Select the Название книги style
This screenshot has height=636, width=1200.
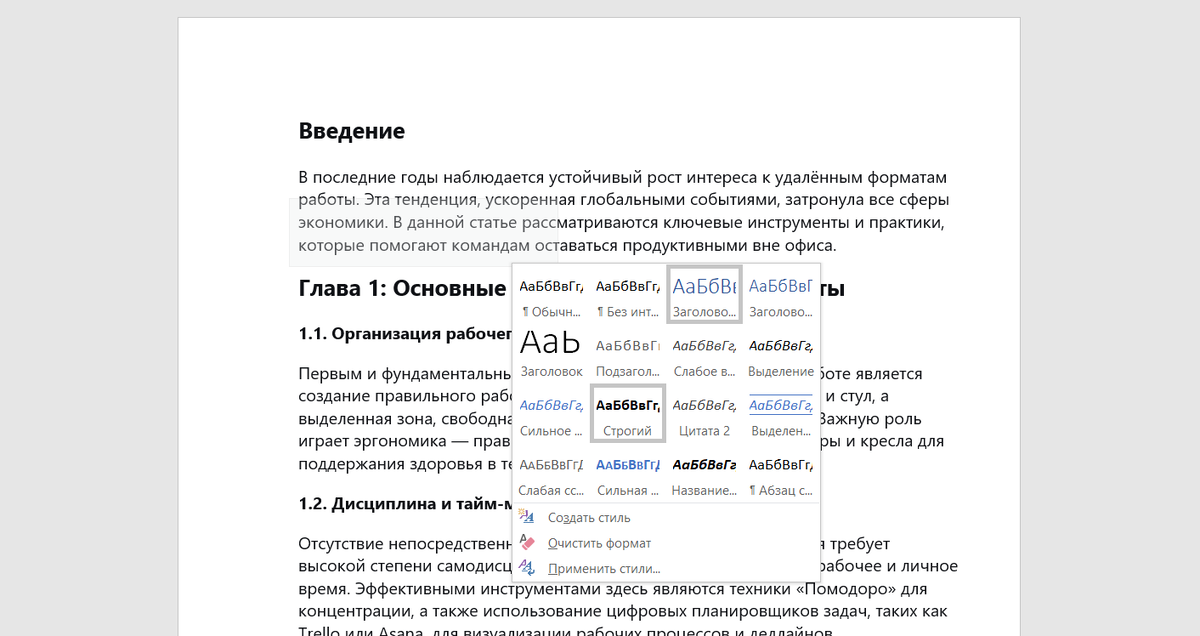(x=704, y=474)
